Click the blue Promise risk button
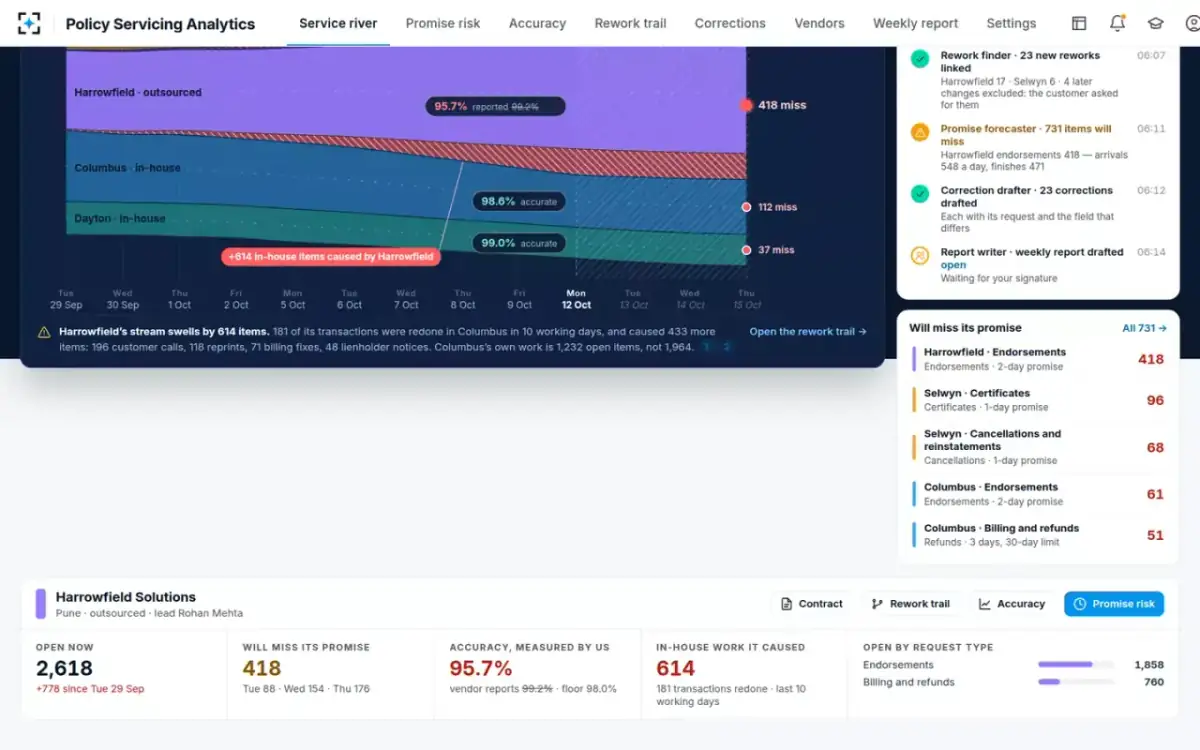Screen dimensions: 1200x750 click(1114, 604)
